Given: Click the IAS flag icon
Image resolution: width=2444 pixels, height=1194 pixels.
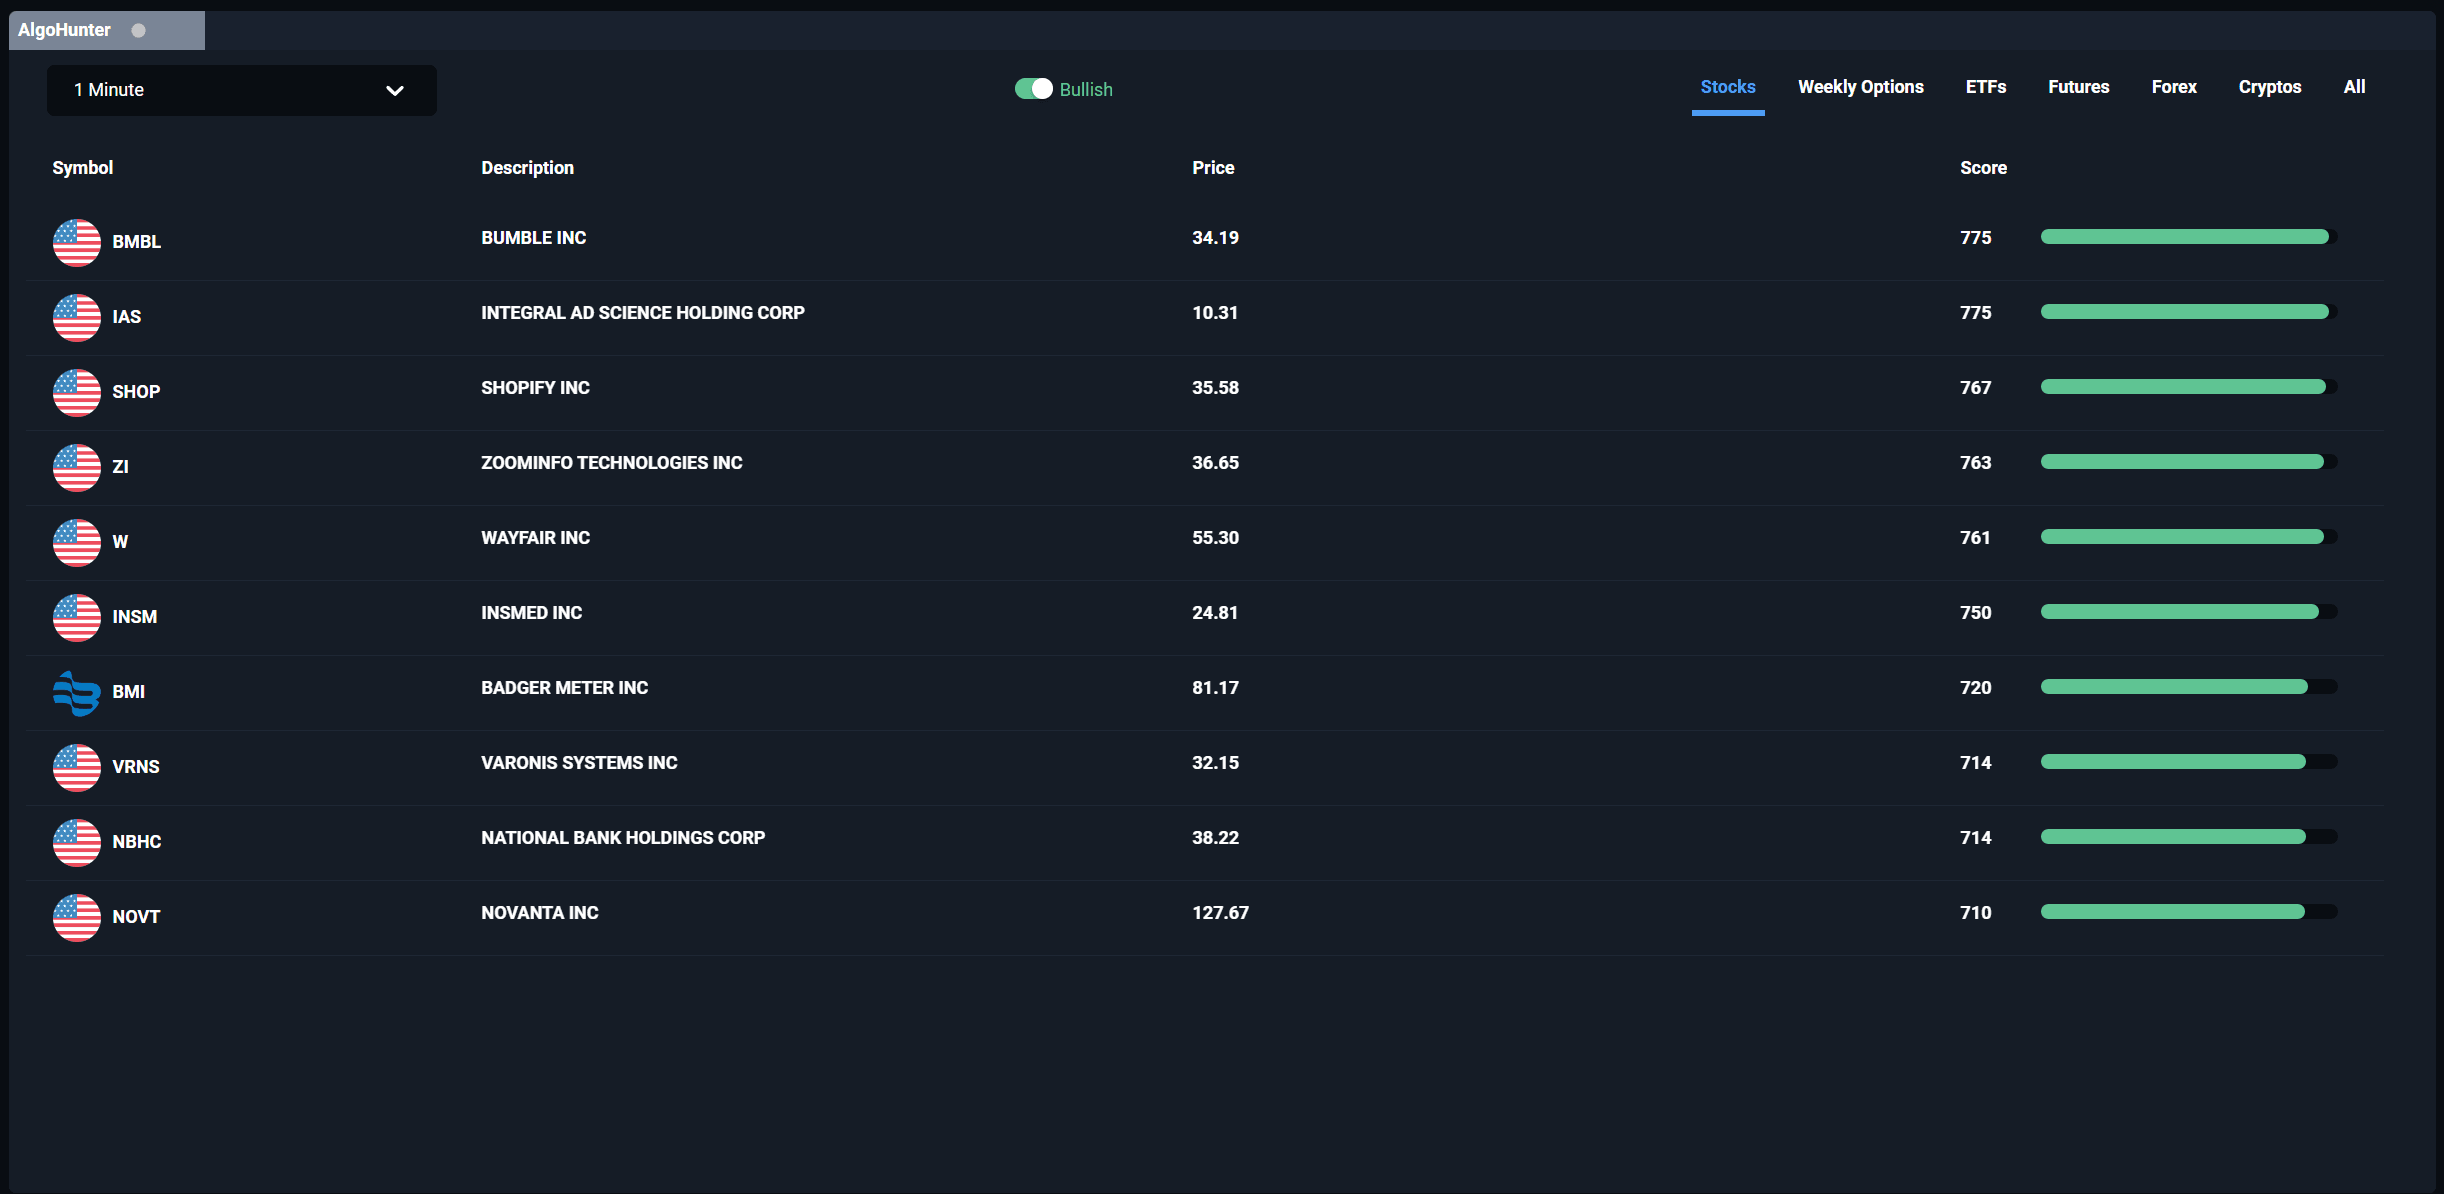Looking at the screenshot, I should point(77,317).
